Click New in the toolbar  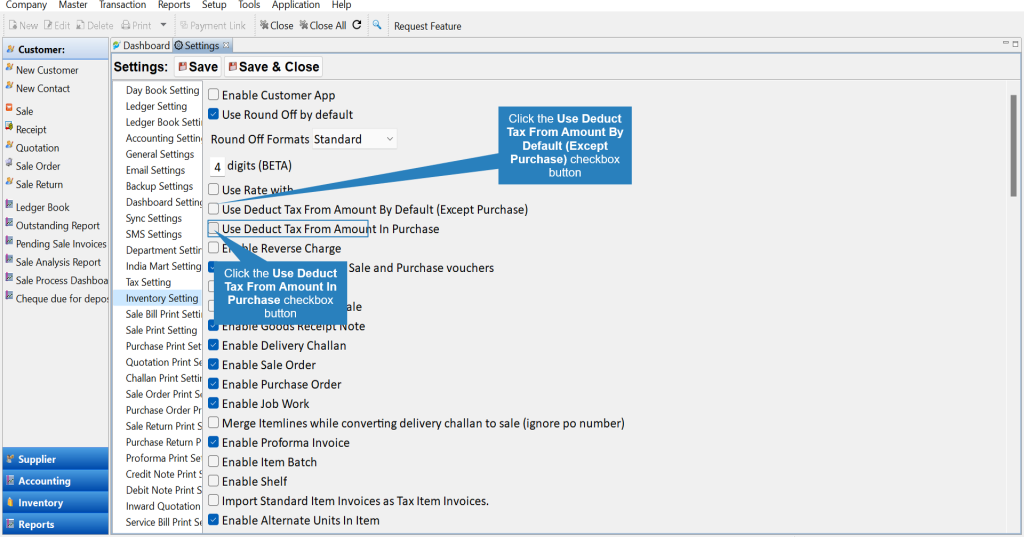coord(23,25)
